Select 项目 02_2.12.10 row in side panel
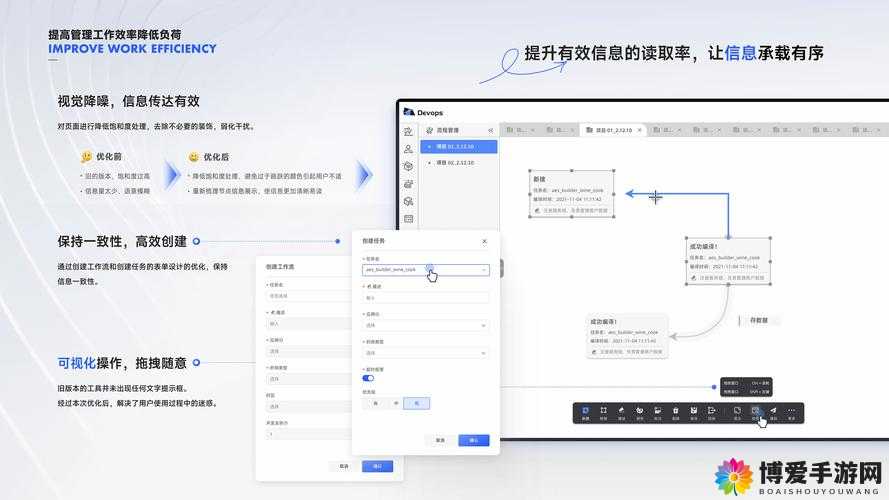Viewport: 889px width, 500px height. (459, 163)
